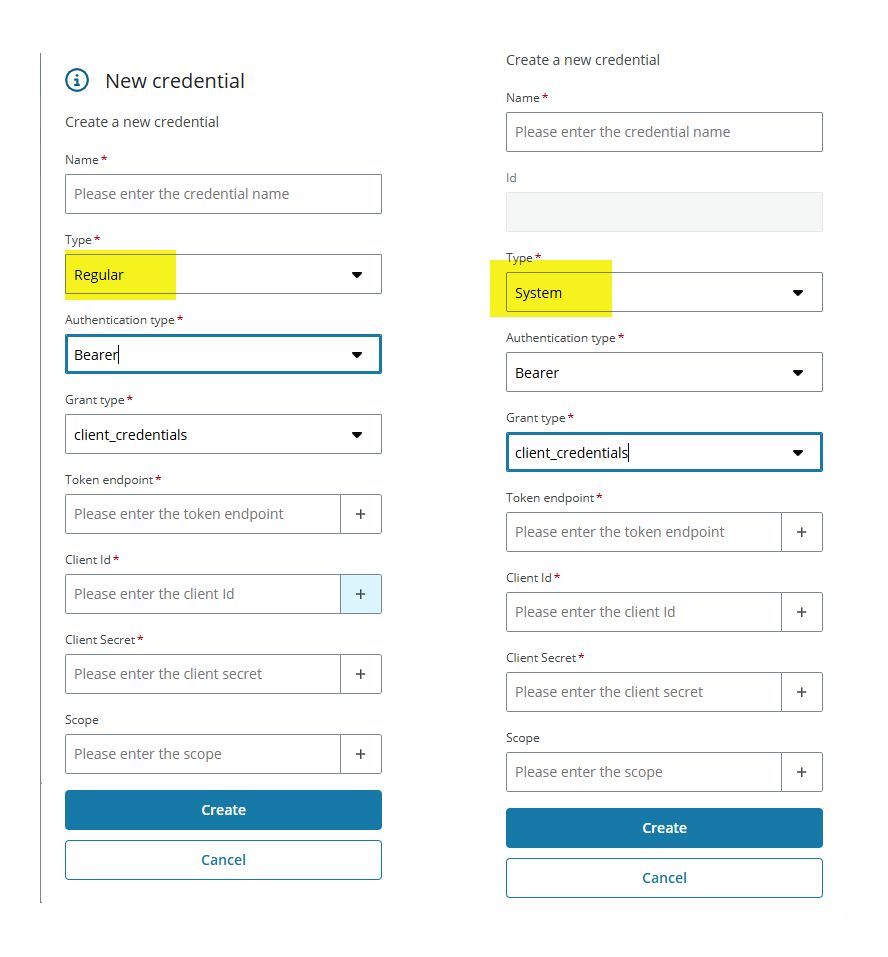Click highlighted plus button beside Client Id in Regular form
888x957 pixels.
[x=361, y=594]
